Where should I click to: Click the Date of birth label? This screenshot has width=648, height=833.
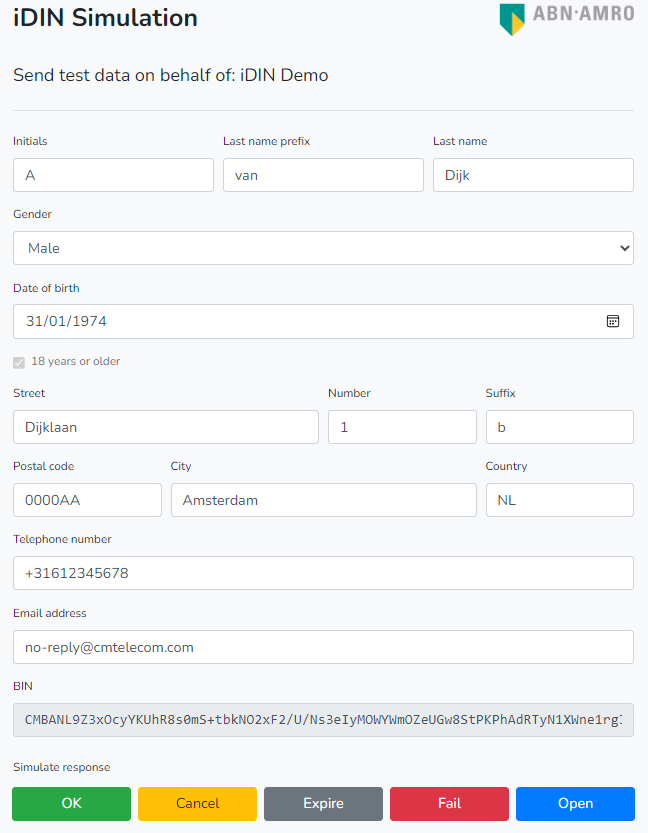pos(46,288)
